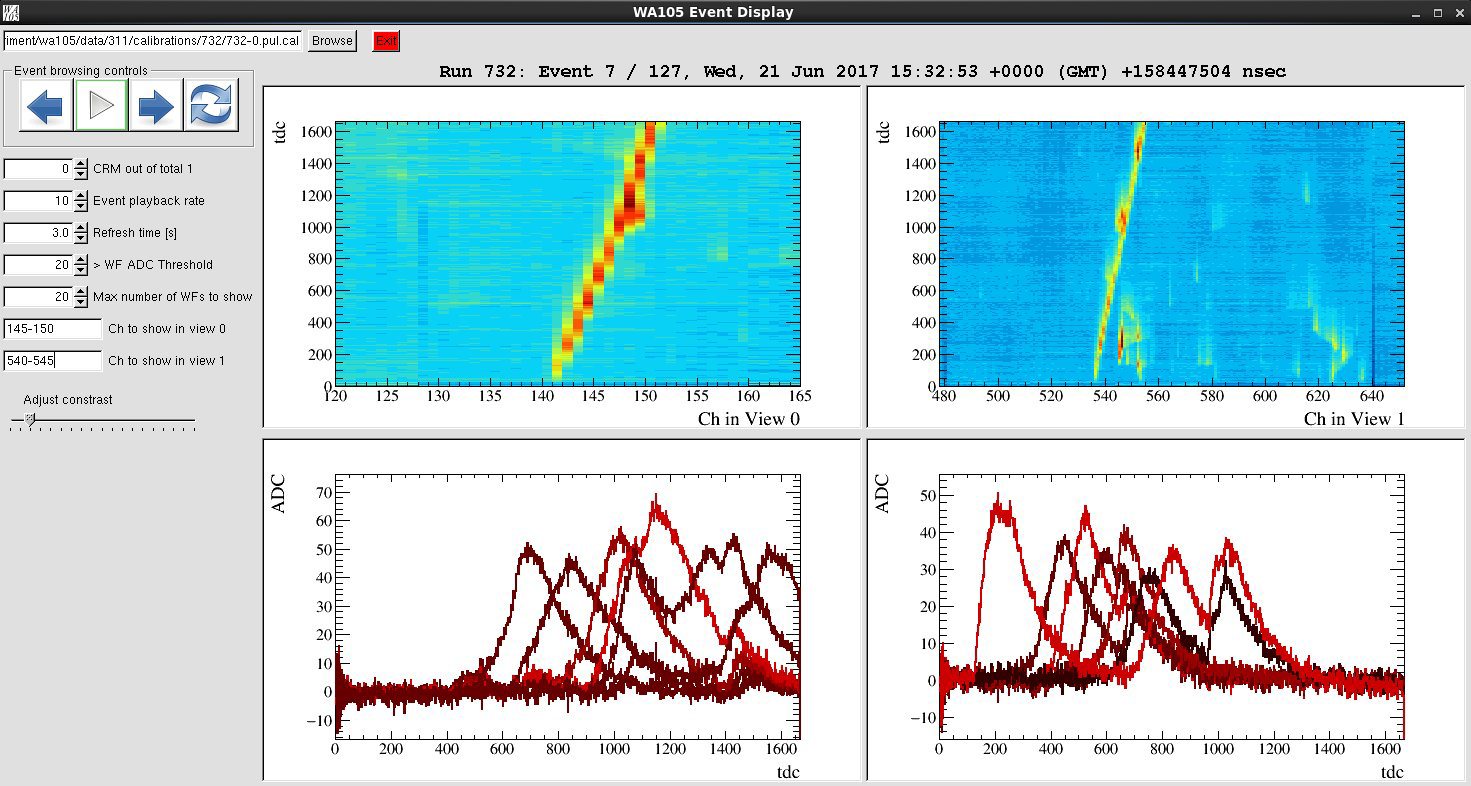Screen dimensions: 1471x786
Task: Click the Adjust contrast slider handle
Action: pyautogui.click(x=30, y=420)
